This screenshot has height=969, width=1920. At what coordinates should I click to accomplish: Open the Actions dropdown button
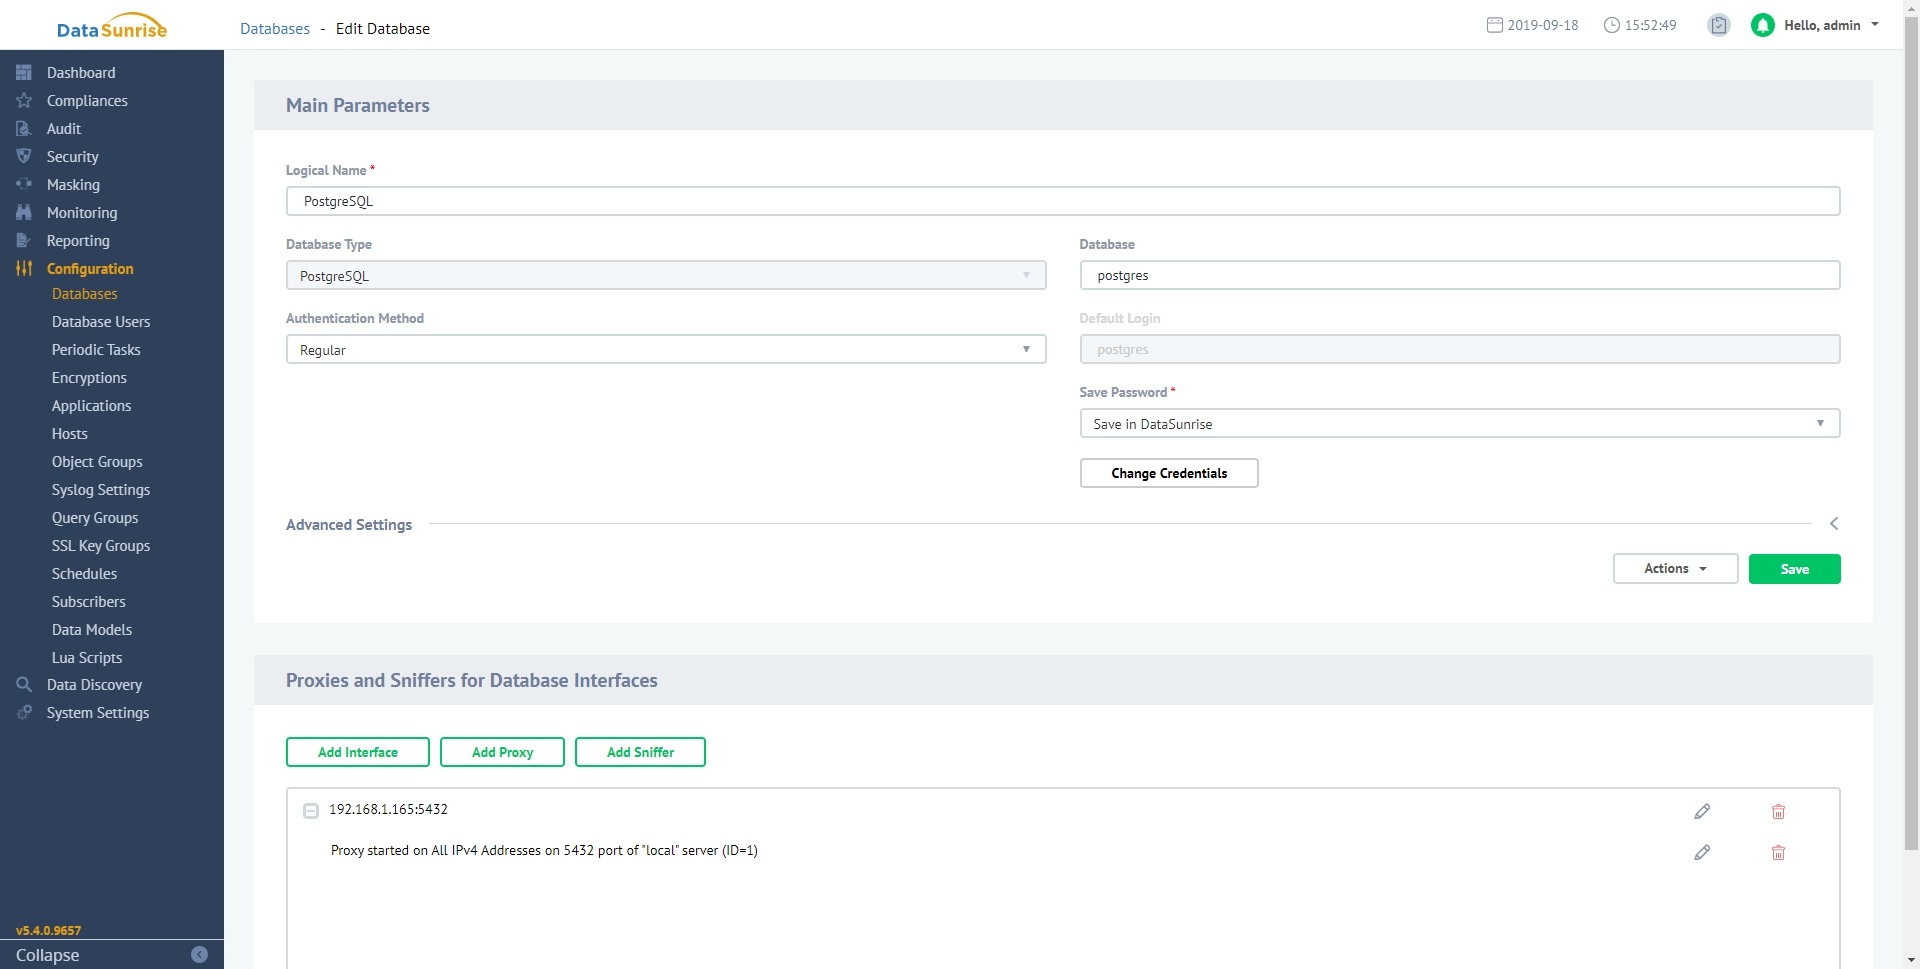click(x=1675, y=568)
